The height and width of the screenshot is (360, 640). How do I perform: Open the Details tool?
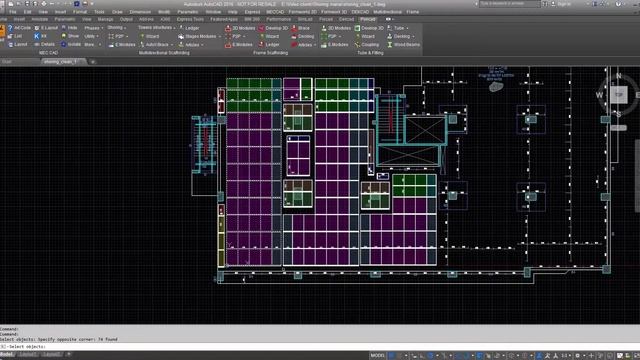(44, 44)
